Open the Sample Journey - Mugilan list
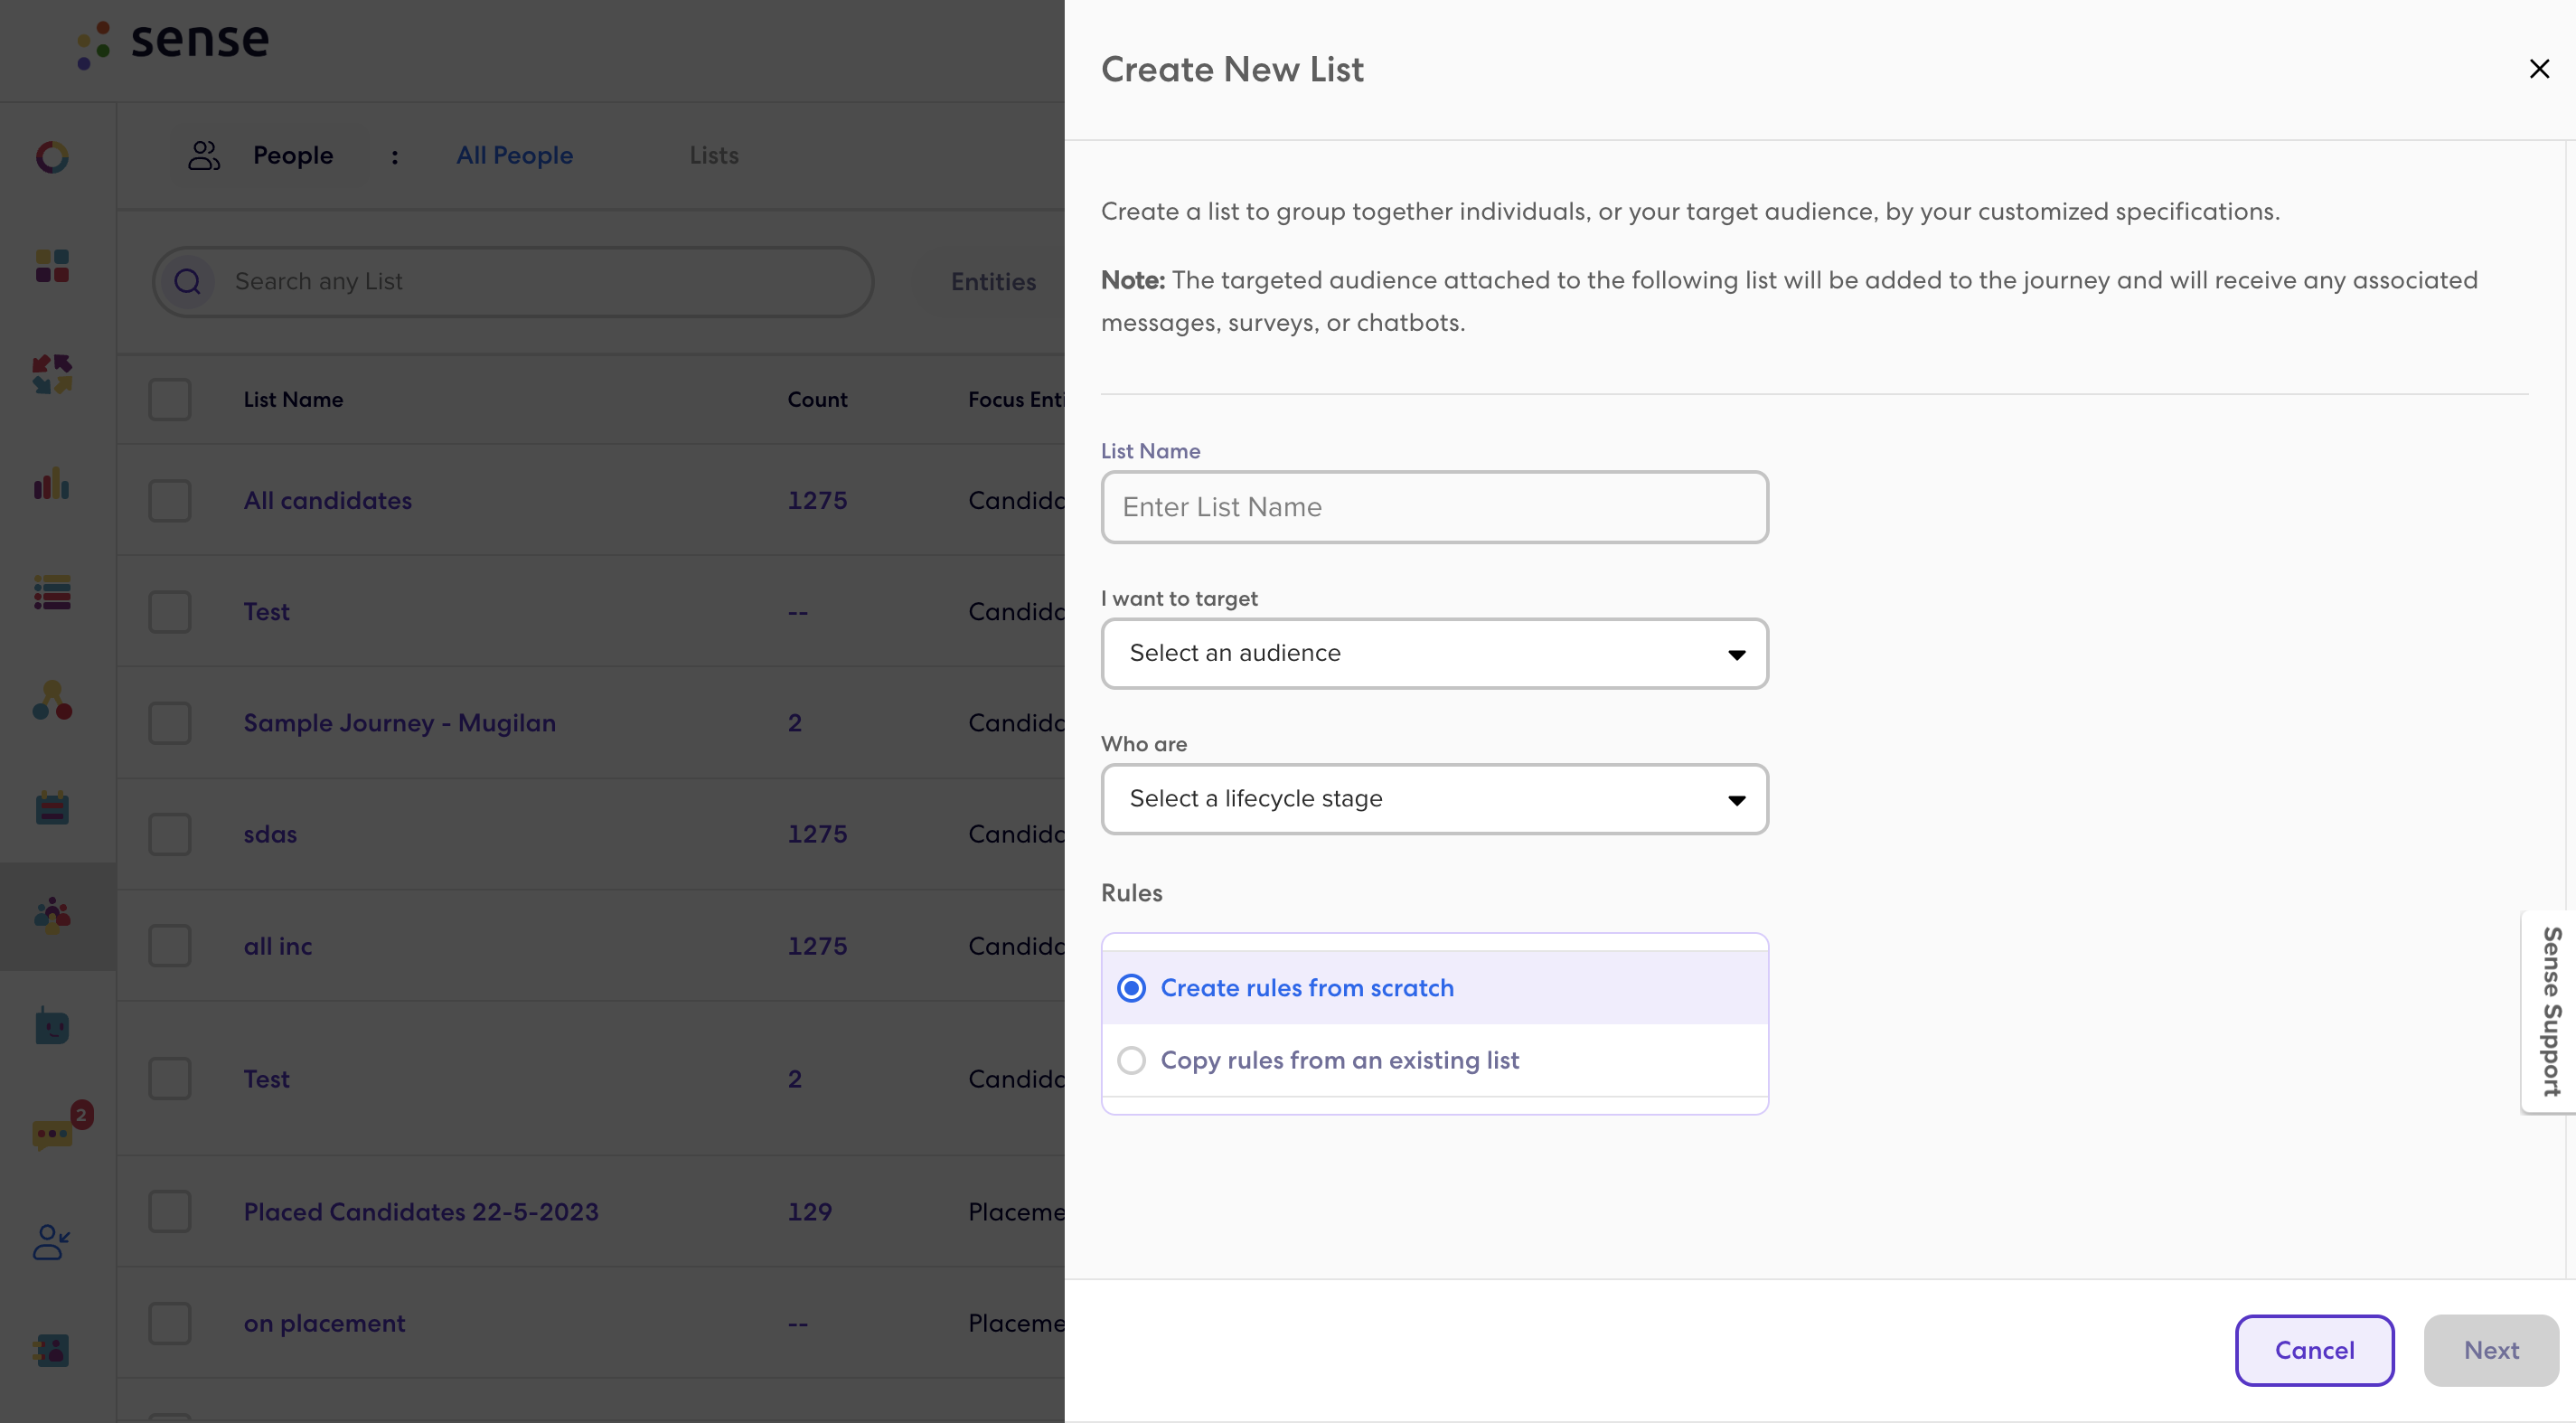 point(400,723)
